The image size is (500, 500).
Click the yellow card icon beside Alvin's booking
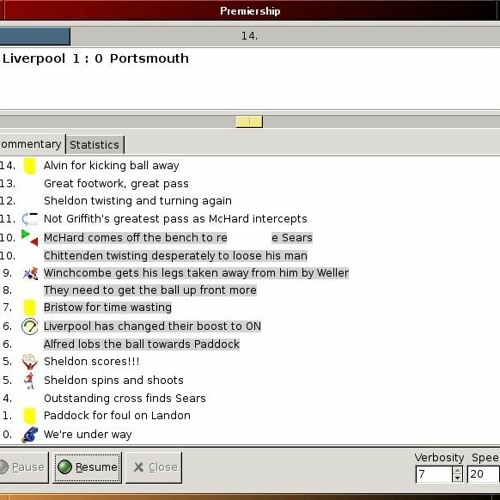(29, 166)
